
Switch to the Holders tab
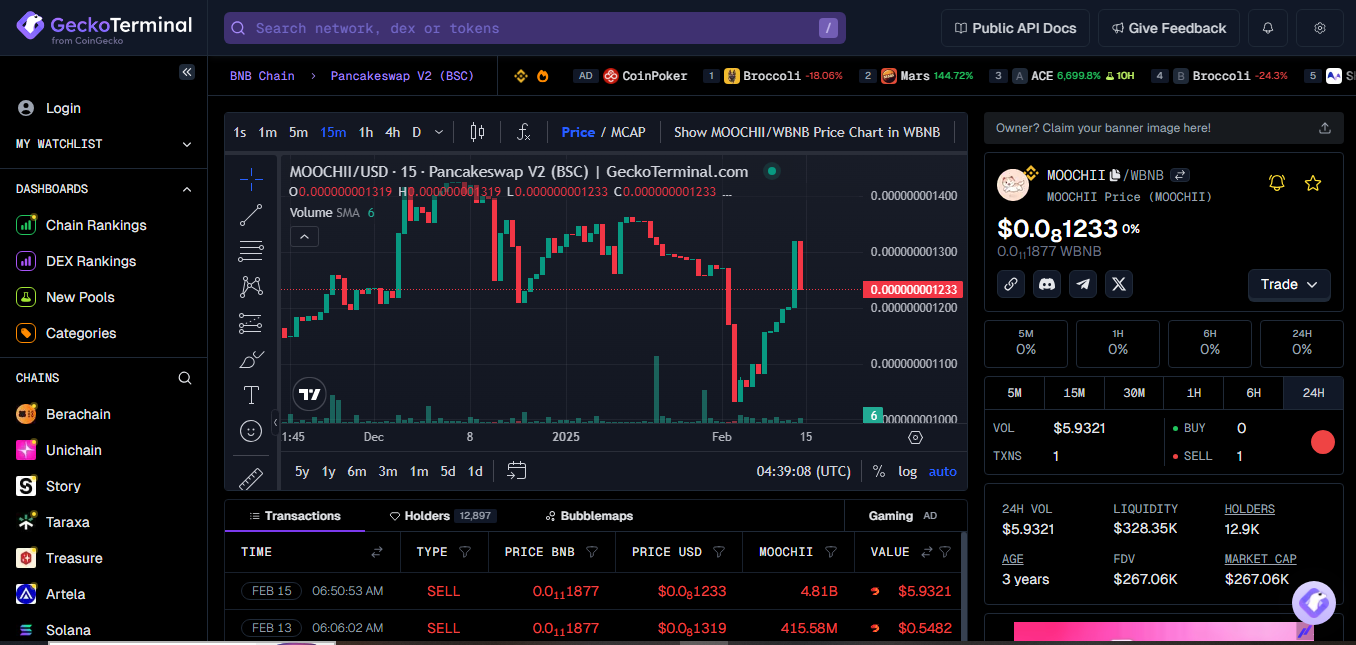(x=442, y=516)
